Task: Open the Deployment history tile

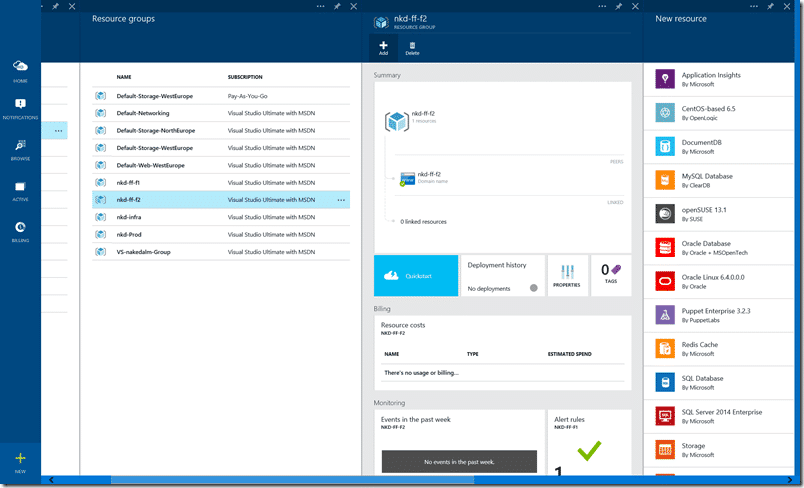Action: [x=502, y=276]
